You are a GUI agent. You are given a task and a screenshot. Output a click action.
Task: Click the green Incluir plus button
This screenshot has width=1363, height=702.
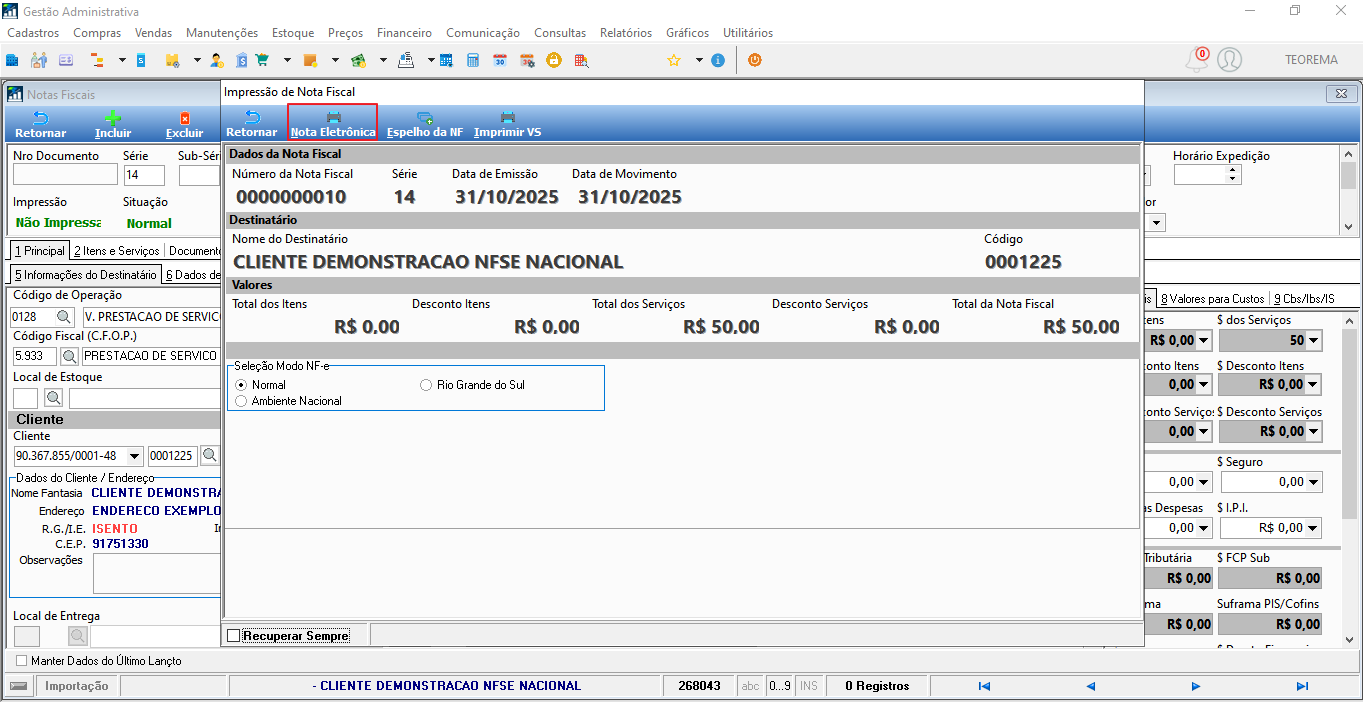click(x=113, y=124)
